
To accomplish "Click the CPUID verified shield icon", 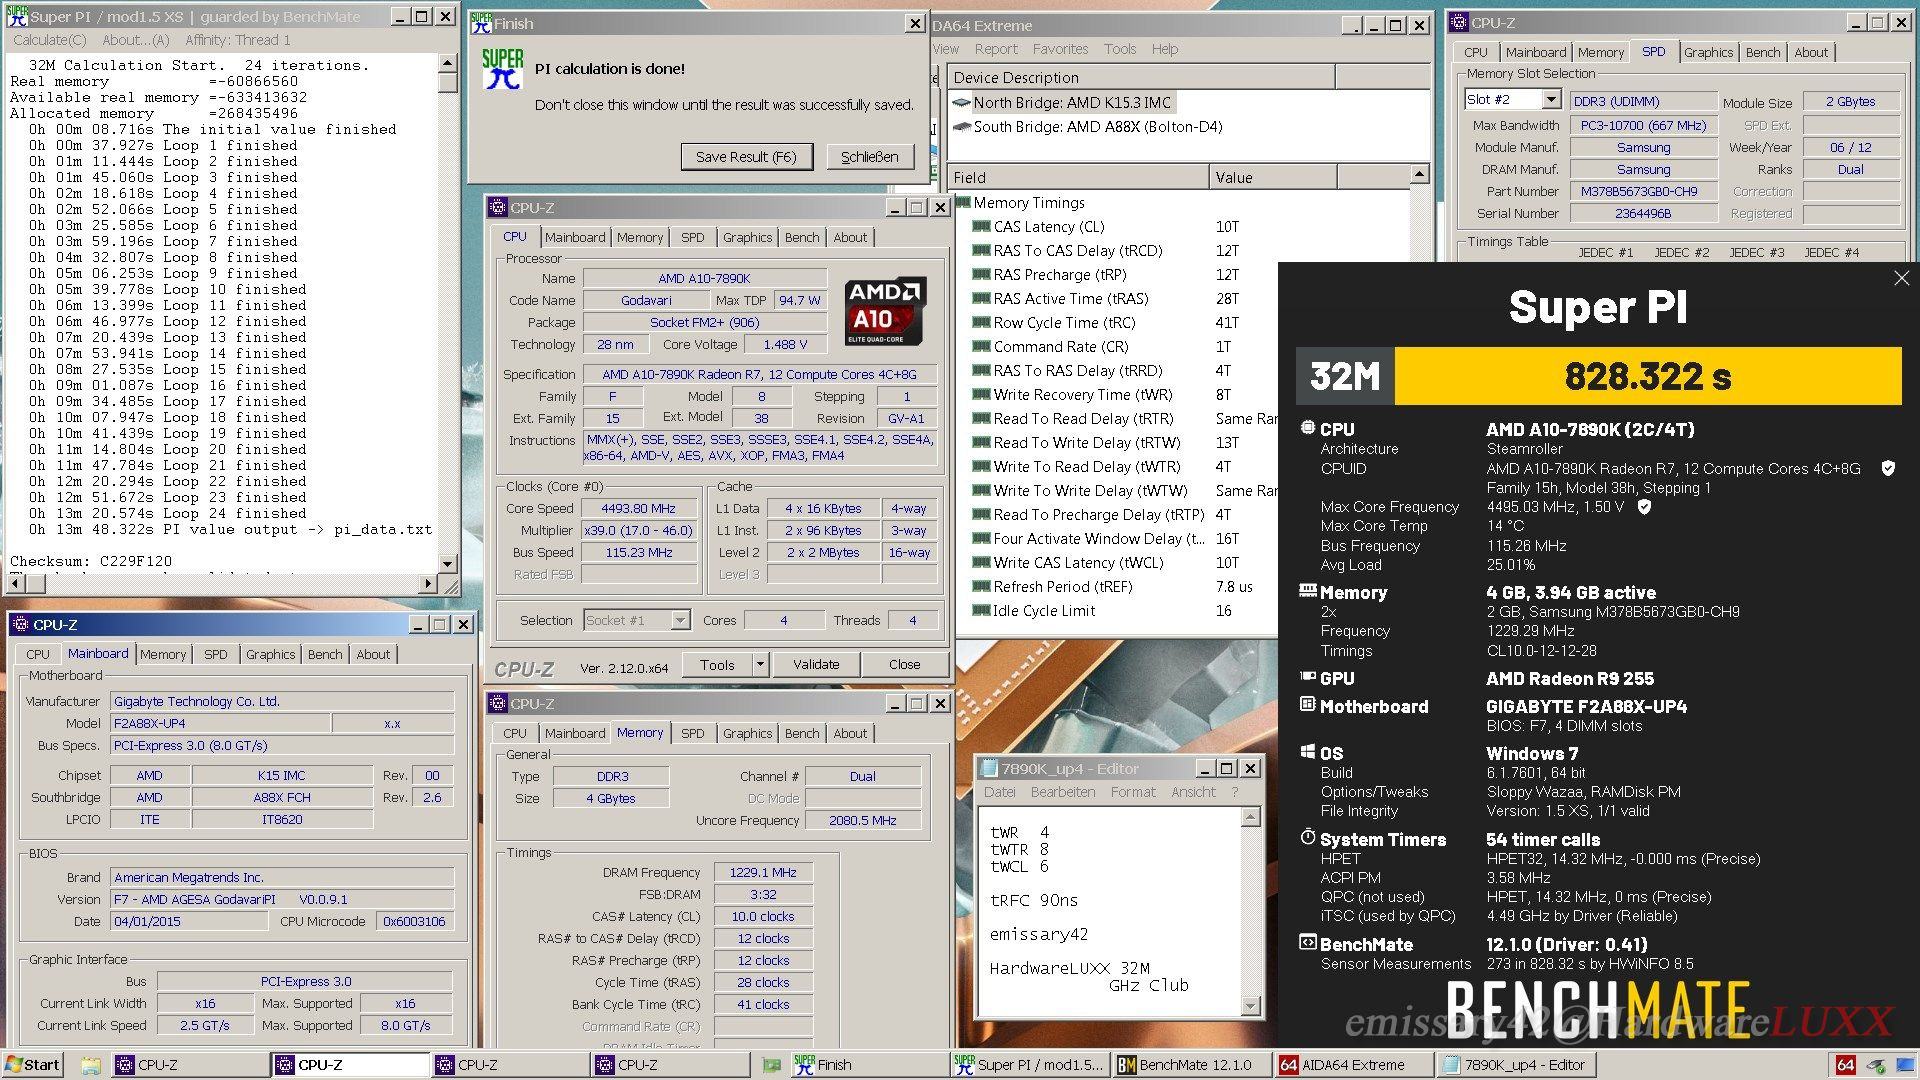I will coord(1888,468).
